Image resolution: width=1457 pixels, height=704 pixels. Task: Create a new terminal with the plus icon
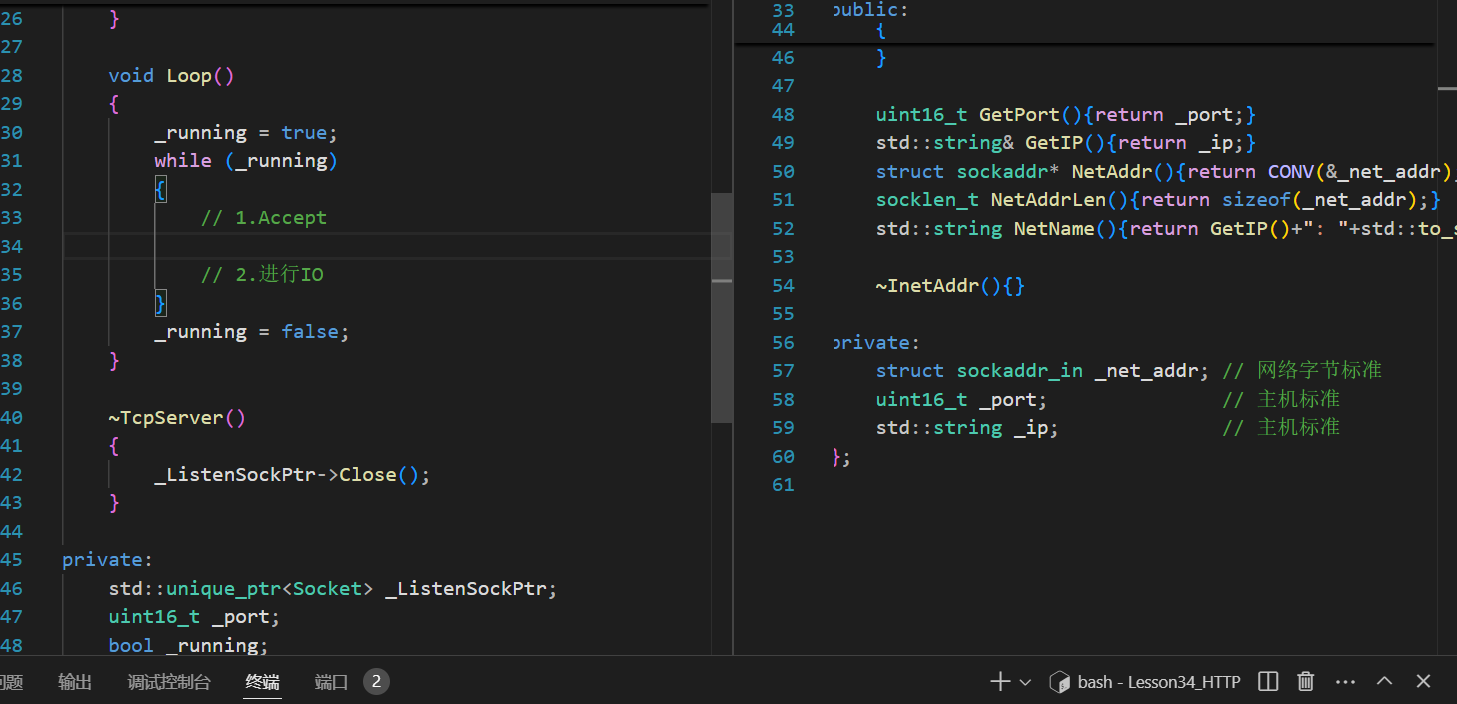[999, 682]
